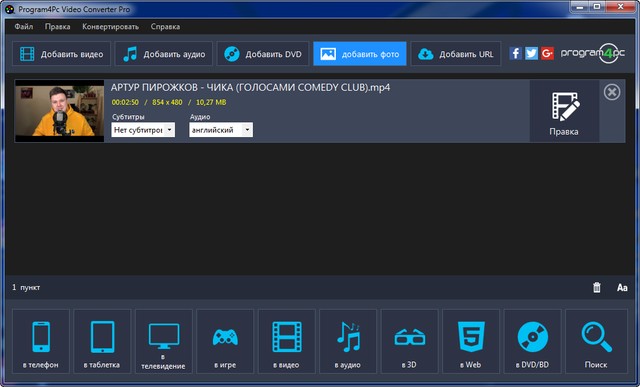The width and height of the screenshot is (640, 387).
Task: Click Добавить DVD button
Action: (263, 53)
